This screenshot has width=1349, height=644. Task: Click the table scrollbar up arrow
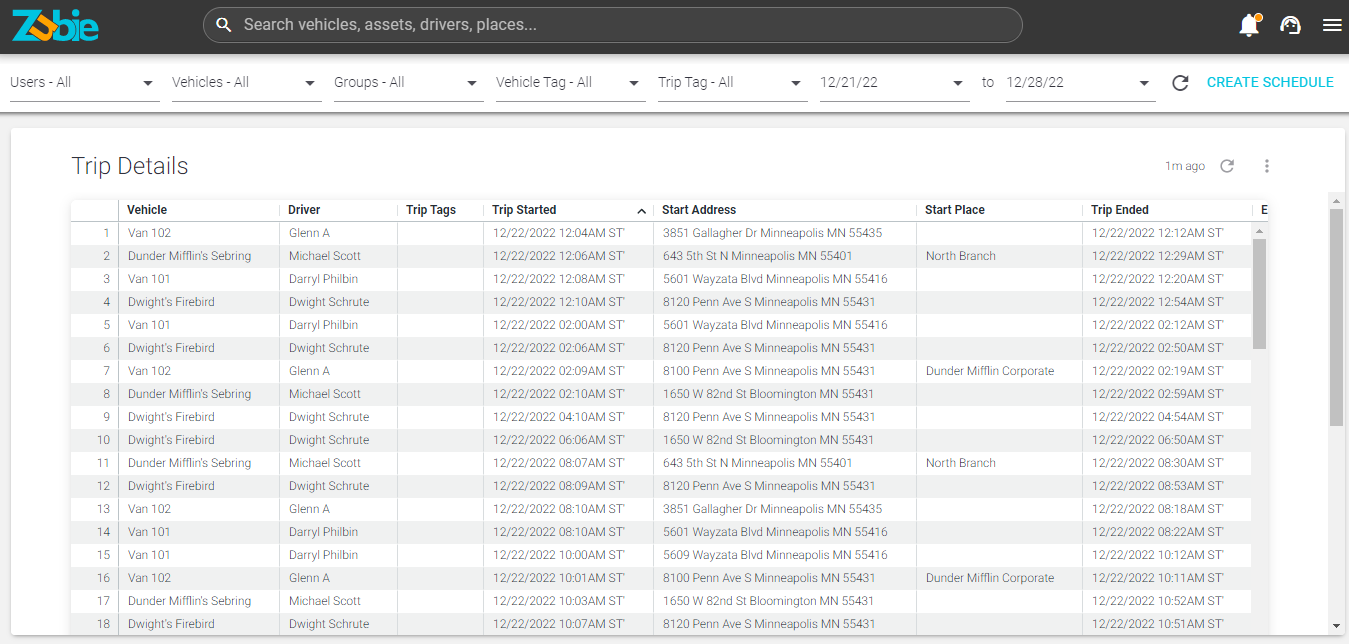(1259, 231)
